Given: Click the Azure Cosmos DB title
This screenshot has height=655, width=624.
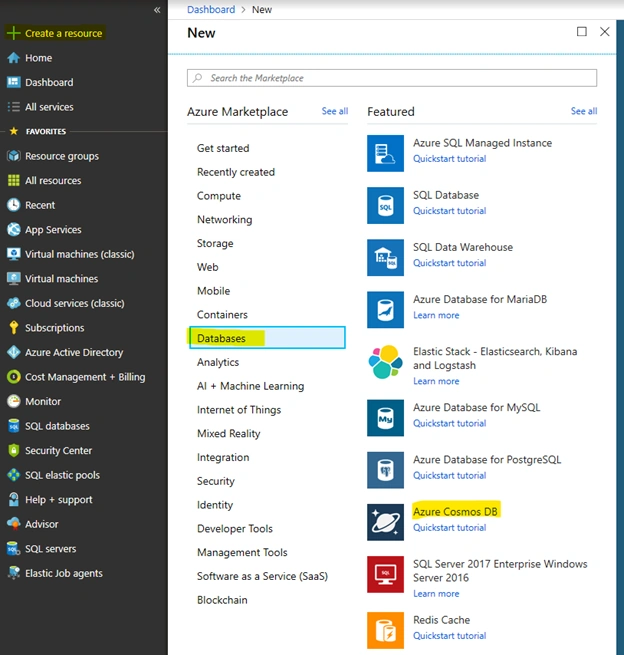Looking at the screenshot, I should coord(455,511).
